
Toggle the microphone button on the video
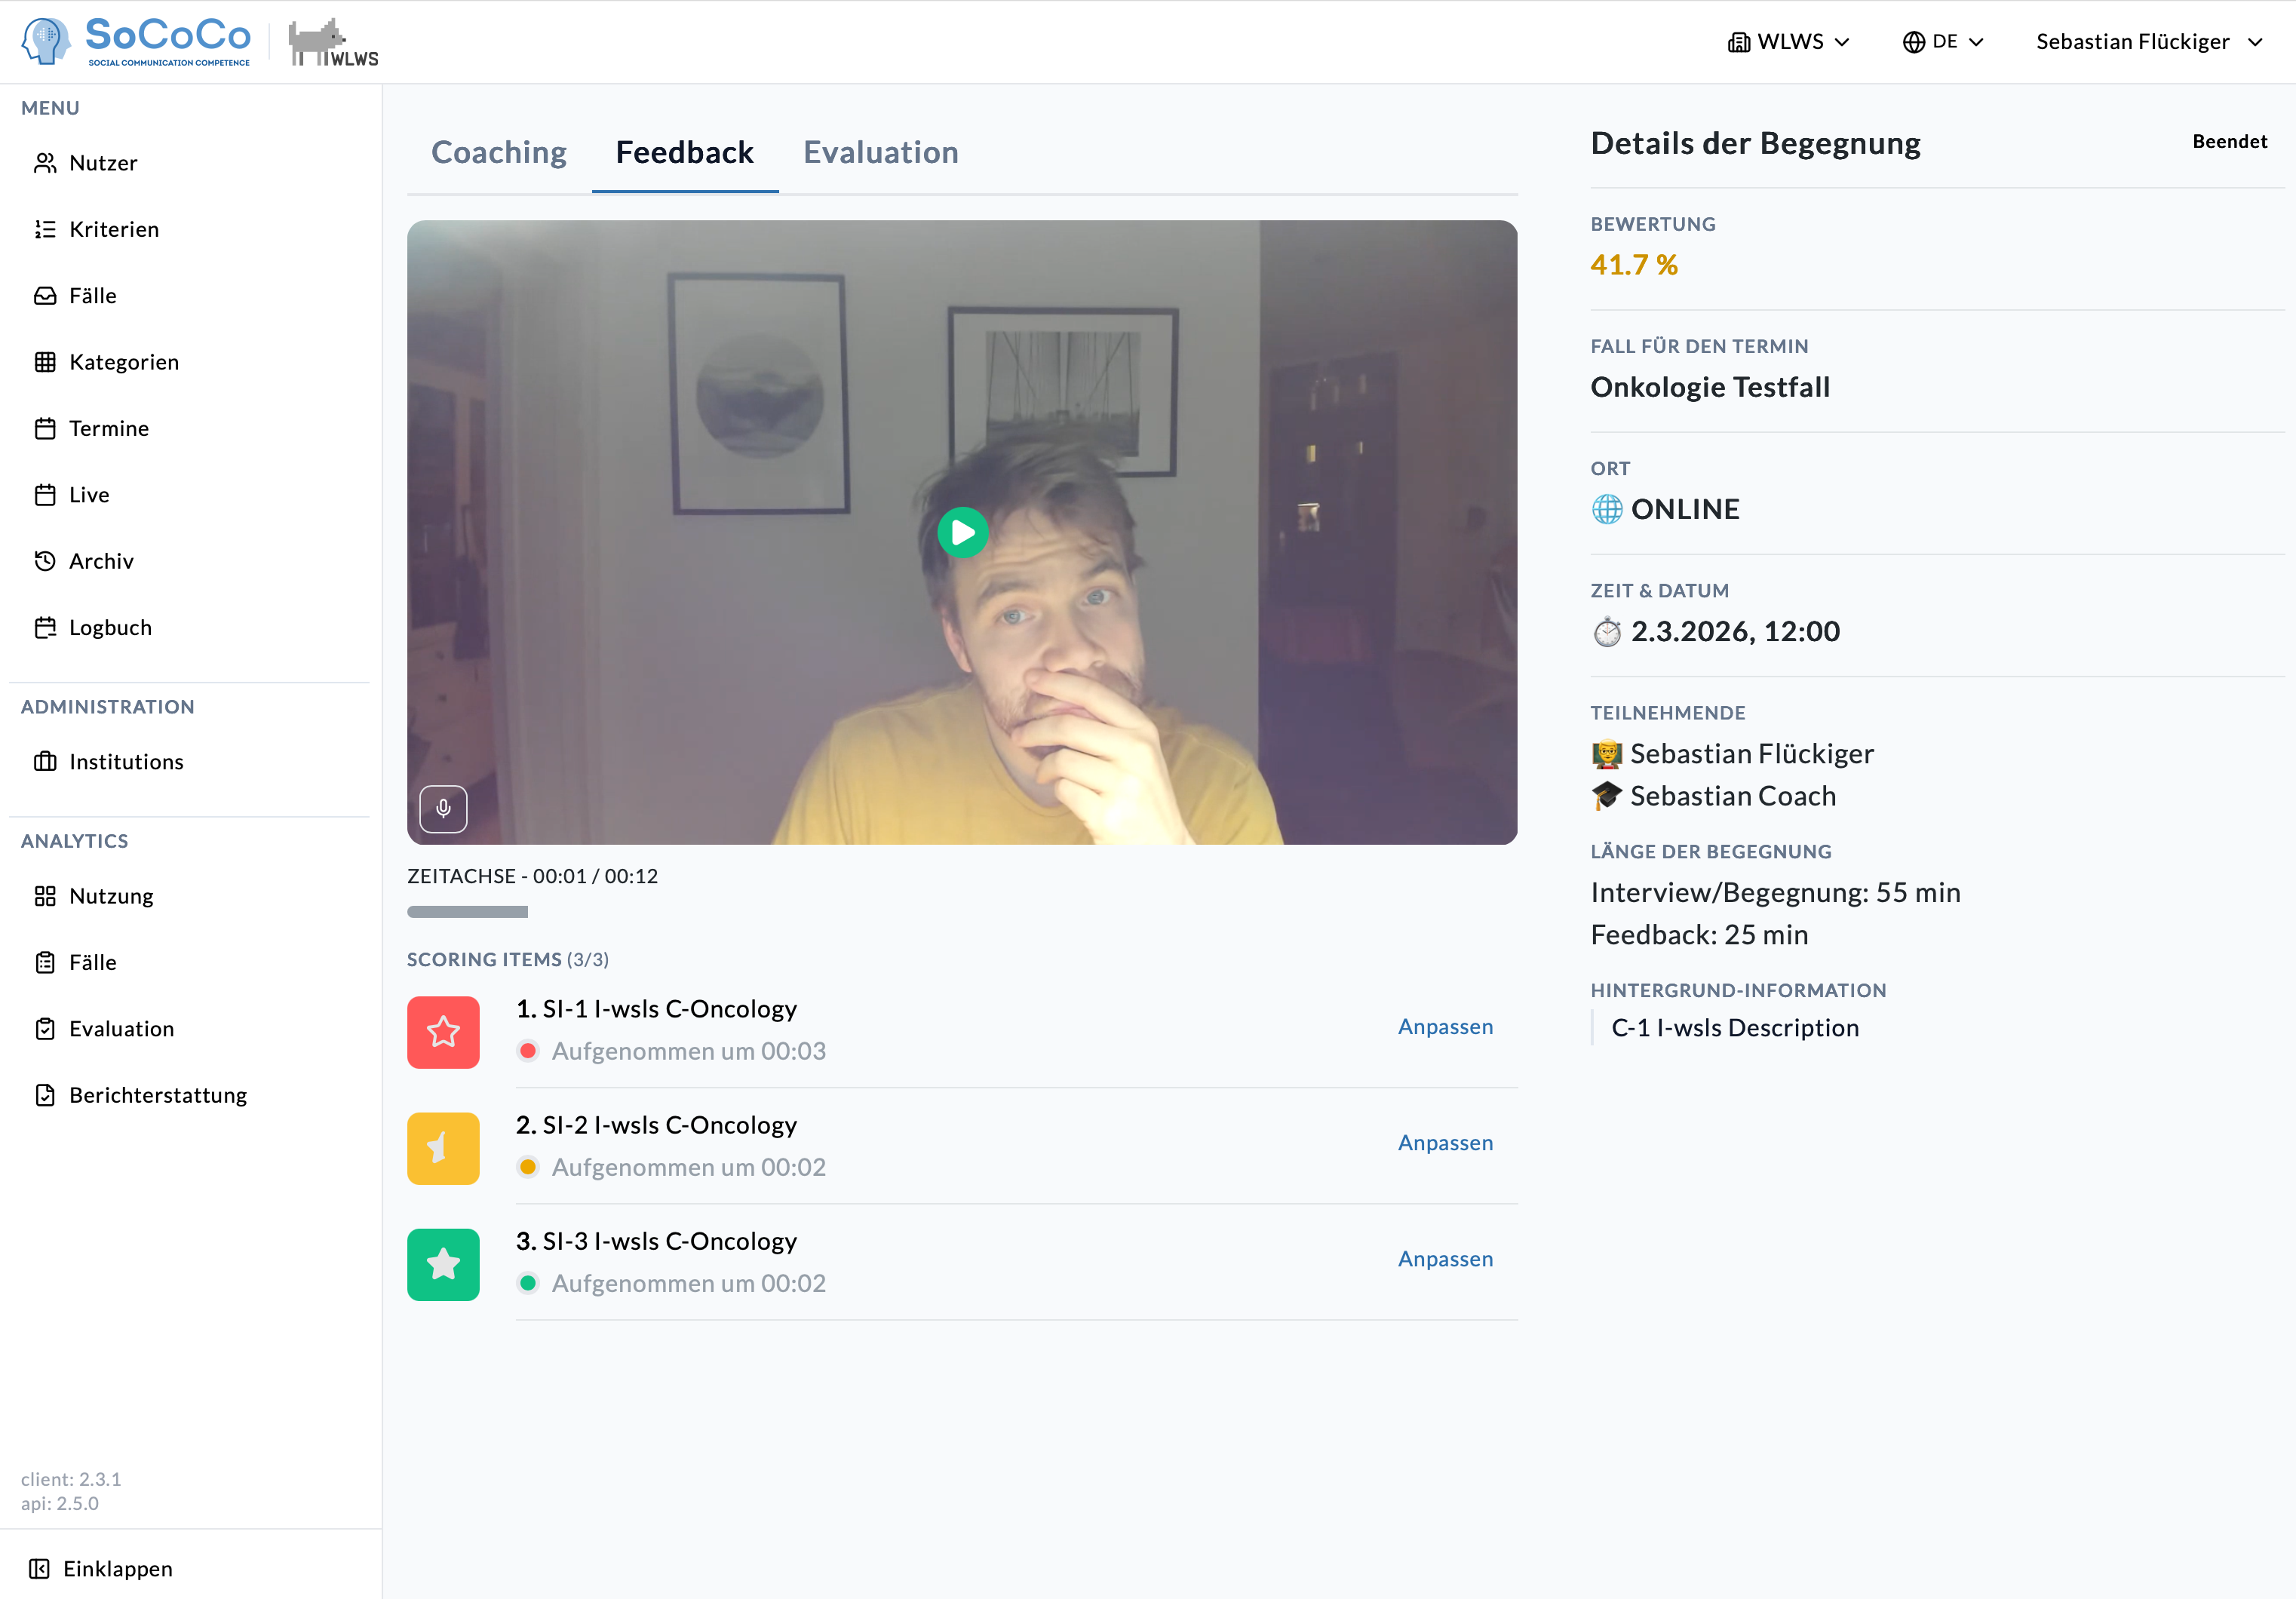(443, 808)
